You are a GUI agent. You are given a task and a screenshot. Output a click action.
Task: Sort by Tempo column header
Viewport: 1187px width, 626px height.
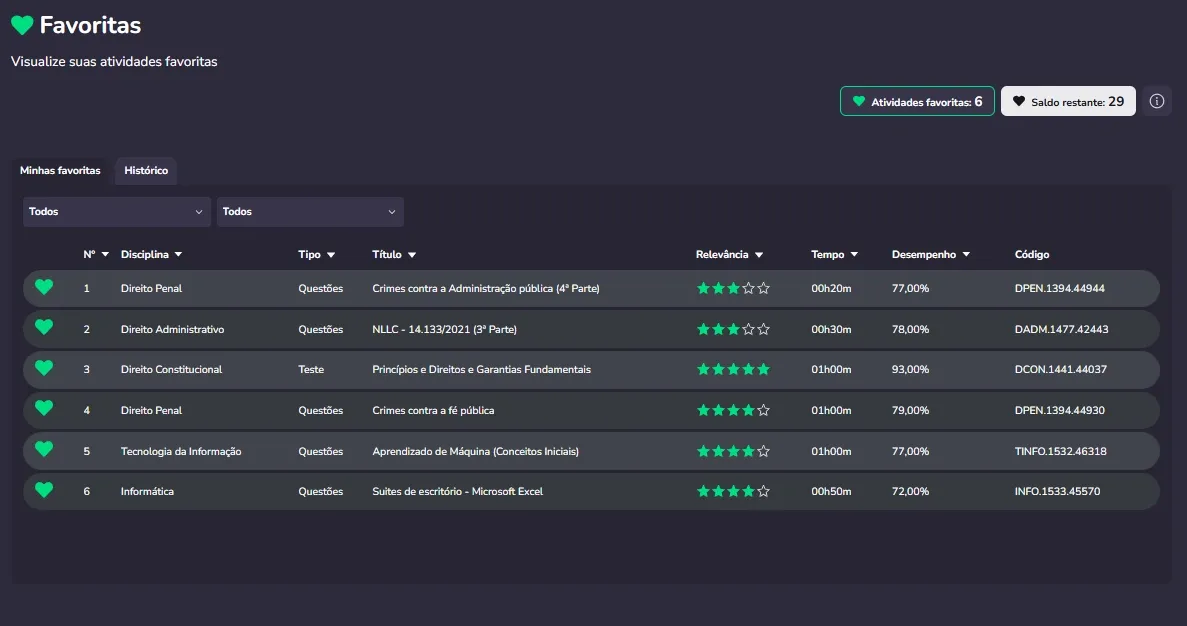834,254
